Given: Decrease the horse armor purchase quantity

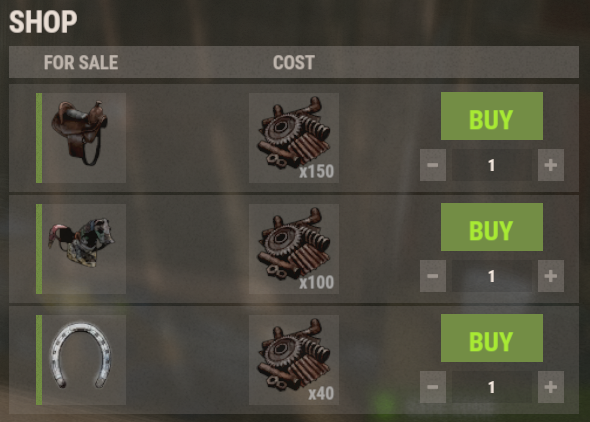Looking at the screenshot, I should tap(433, 276).
